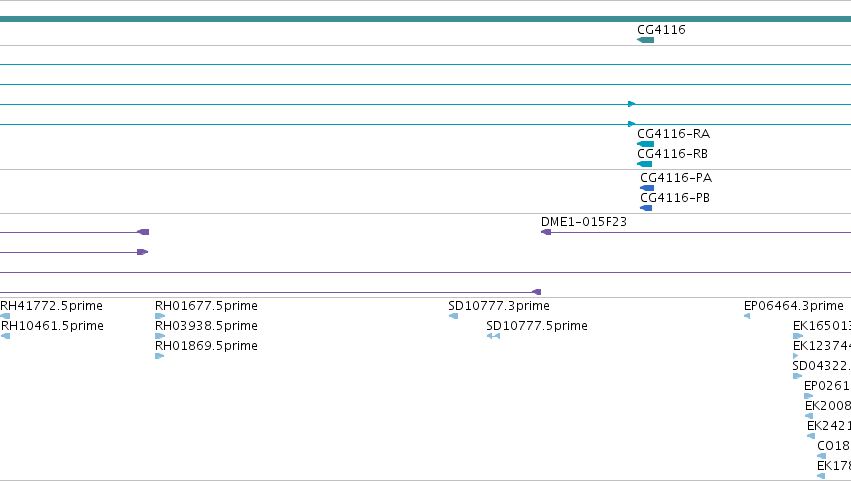
Task: Select the blue CG4116-PA glyph
Action: 647,188
